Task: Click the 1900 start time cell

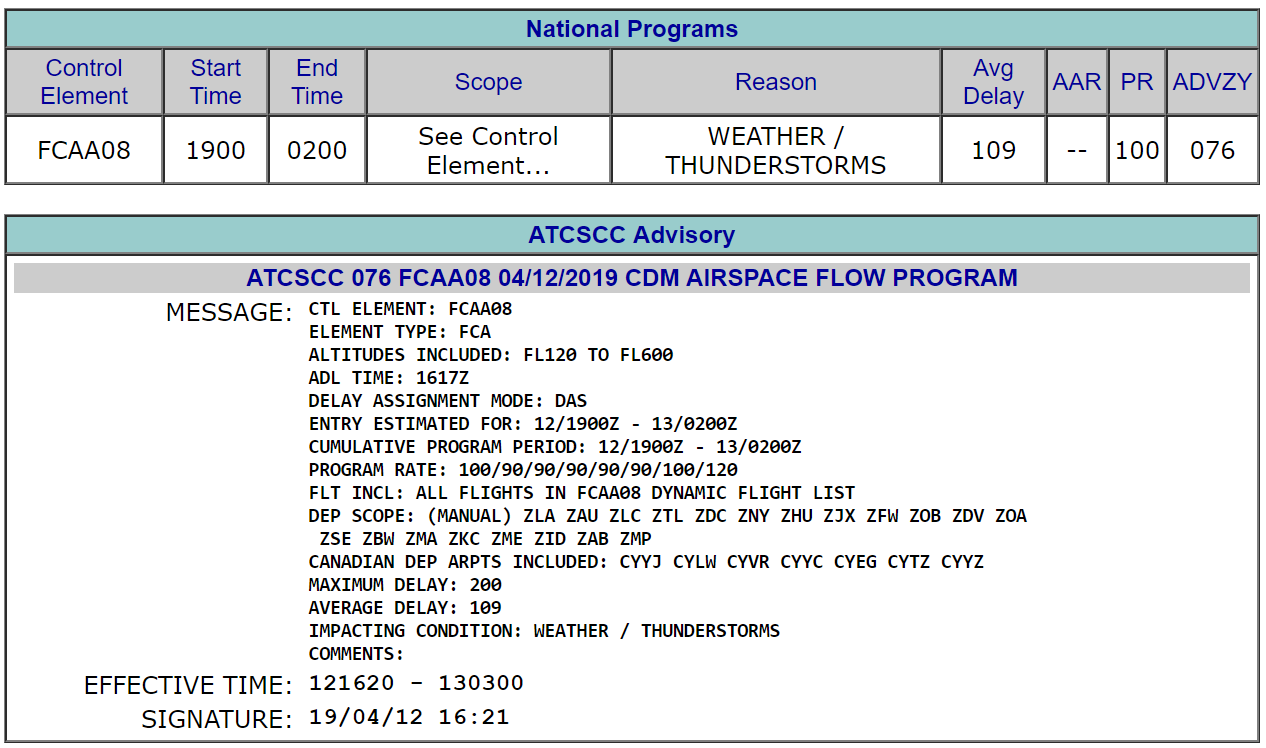Action: (216, 150)
